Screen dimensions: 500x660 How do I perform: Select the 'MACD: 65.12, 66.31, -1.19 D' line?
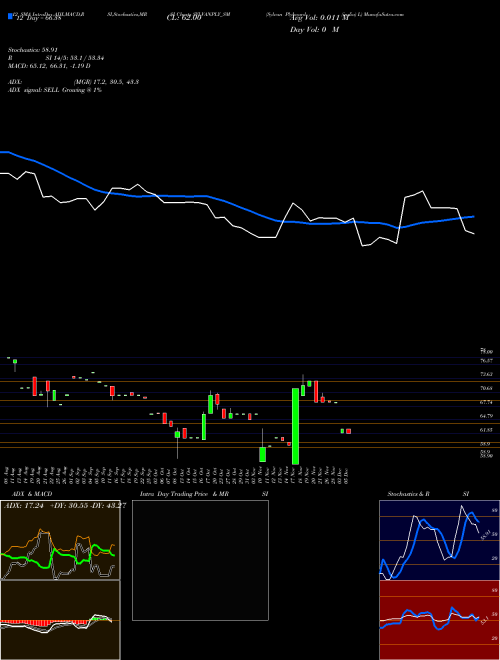49,66
